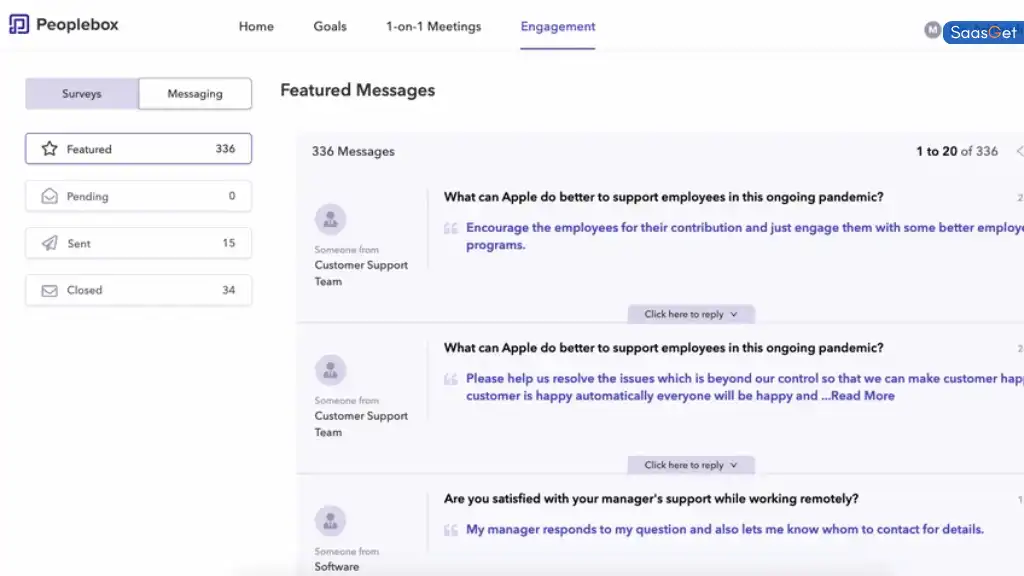Click the quote icon before 'Encourage the employees'

coord(451,228)
